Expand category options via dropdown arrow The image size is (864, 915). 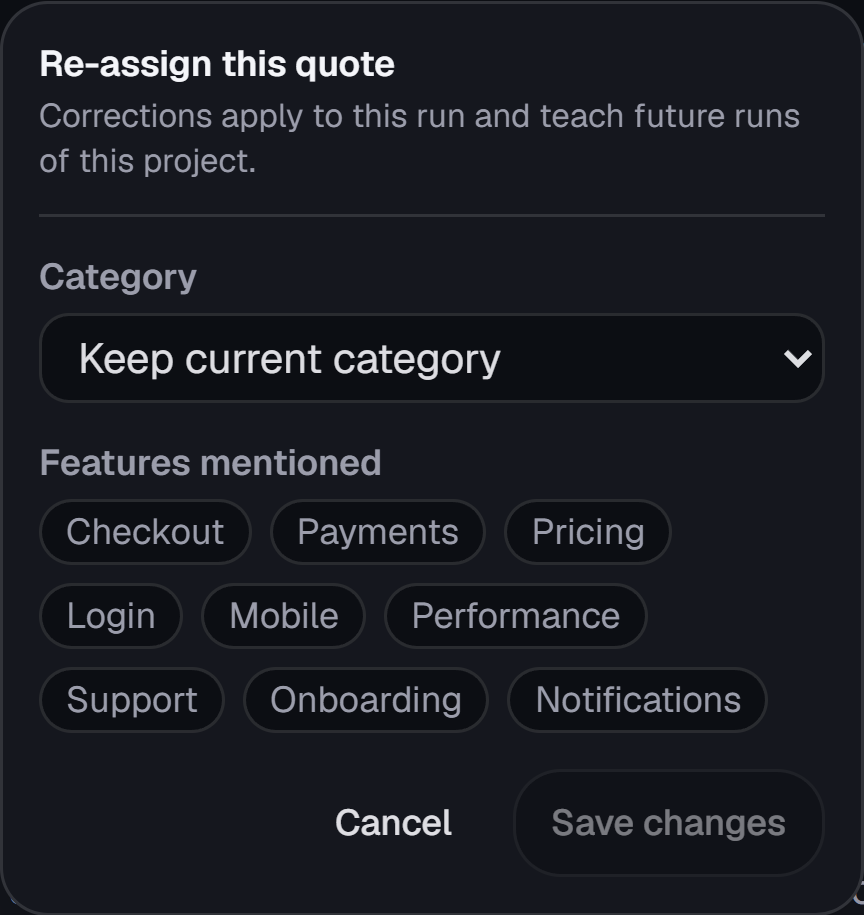click(x=797, y=358)
